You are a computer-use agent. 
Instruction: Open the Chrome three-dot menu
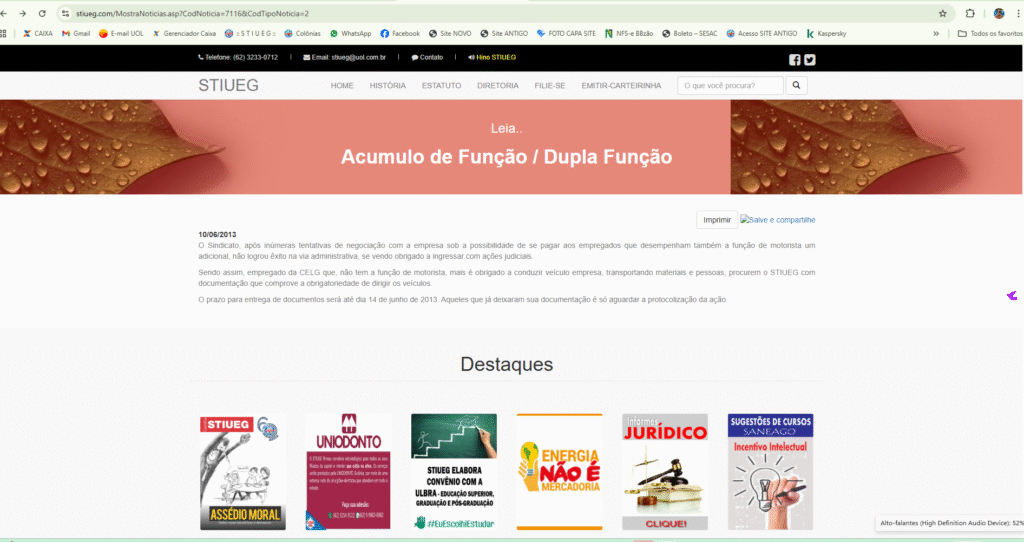coord(1018,14)
